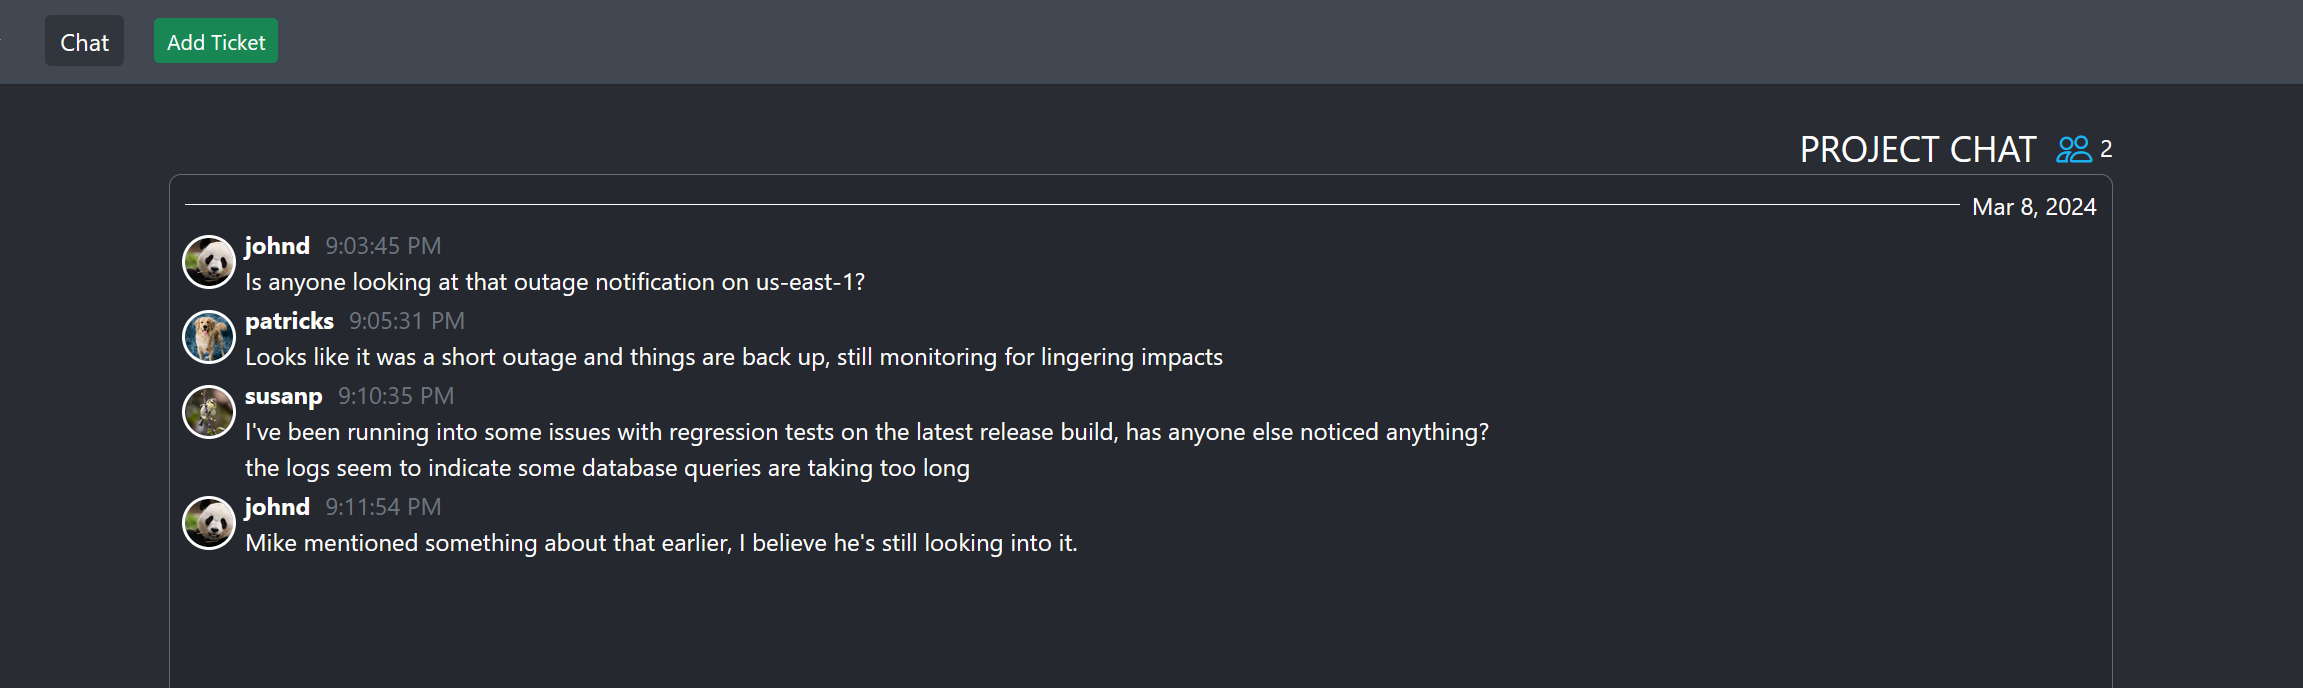Select the us-east-1 outage message text
The width and height of the screenshot is (2303, 688).
556,282
